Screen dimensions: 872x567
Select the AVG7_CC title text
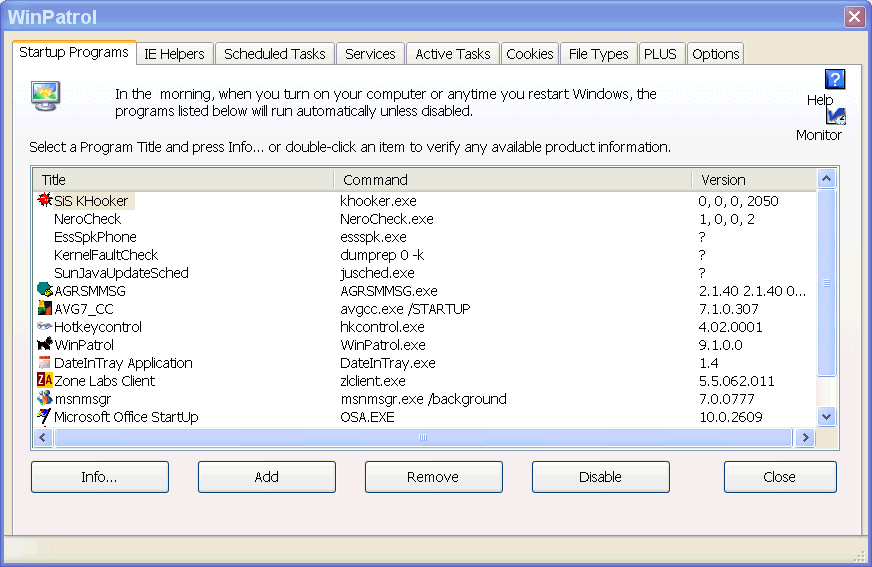tap(83, 309)
